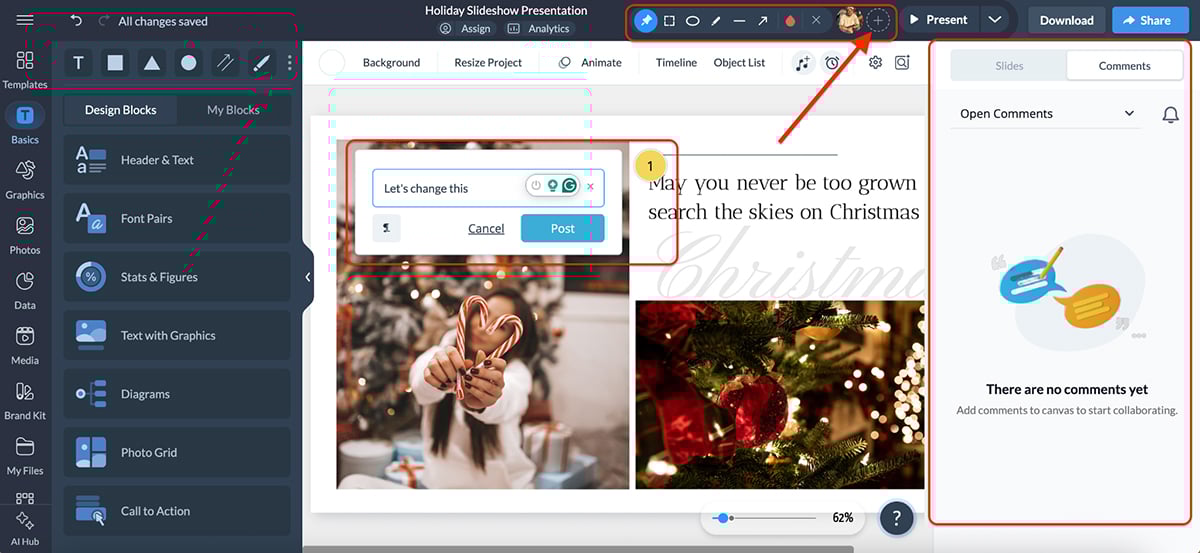Open more shape options menu
Viewport: 1200px width, 553px height.
coord(290,63)
